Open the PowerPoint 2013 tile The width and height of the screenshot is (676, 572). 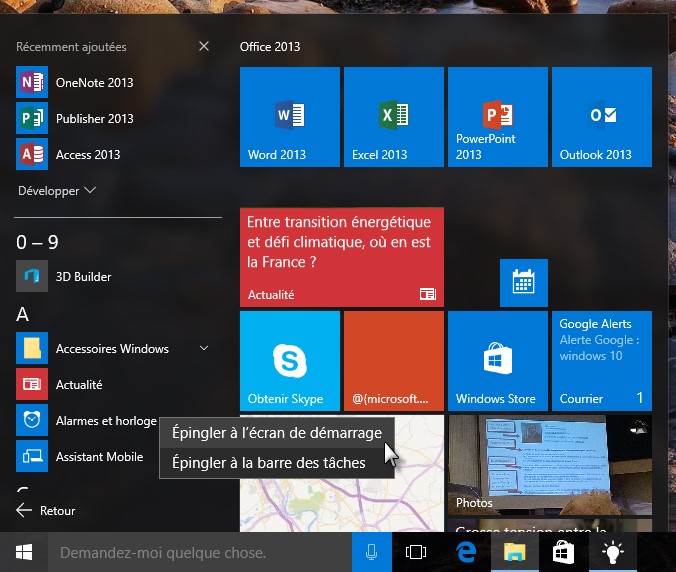click(497, 117)
